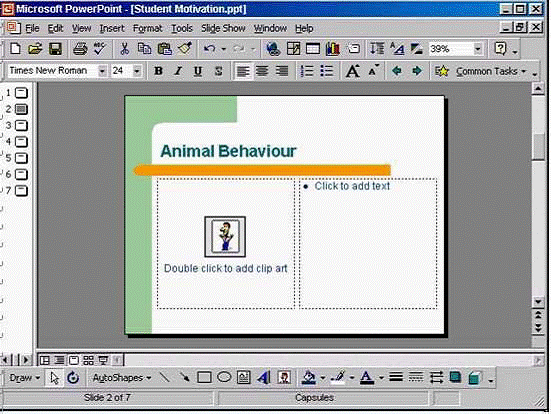
Task: Toggle Bold formatting
Action: tap(158, 71)
